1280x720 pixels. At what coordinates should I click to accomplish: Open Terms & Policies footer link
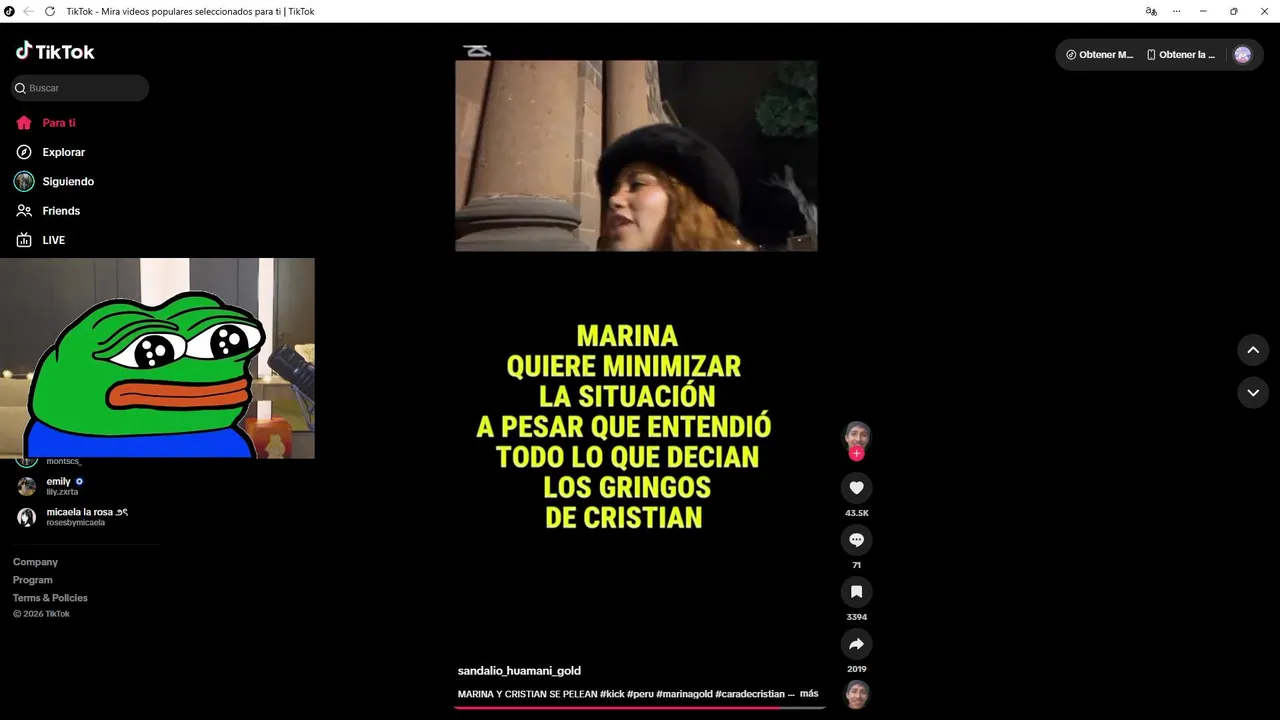point(50,598)
